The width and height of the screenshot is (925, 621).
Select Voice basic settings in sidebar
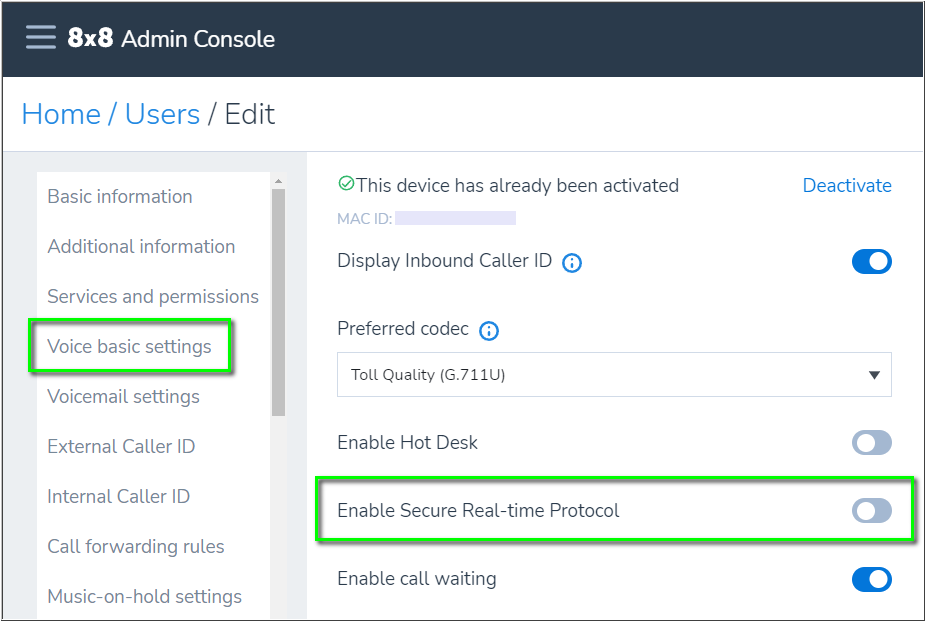point(129,346)
